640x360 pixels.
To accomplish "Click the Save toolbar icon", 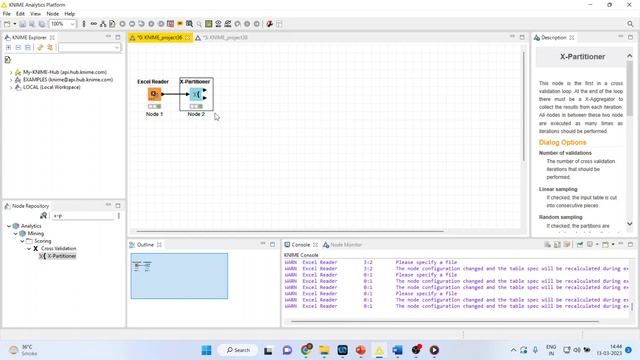I will [22, 24].
